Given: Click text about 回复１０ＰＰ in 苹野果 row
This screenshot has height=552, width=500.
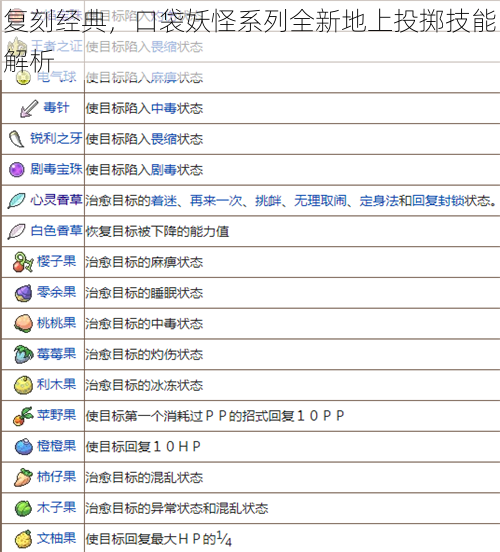Looking at the screenshot, I should 215,416.
